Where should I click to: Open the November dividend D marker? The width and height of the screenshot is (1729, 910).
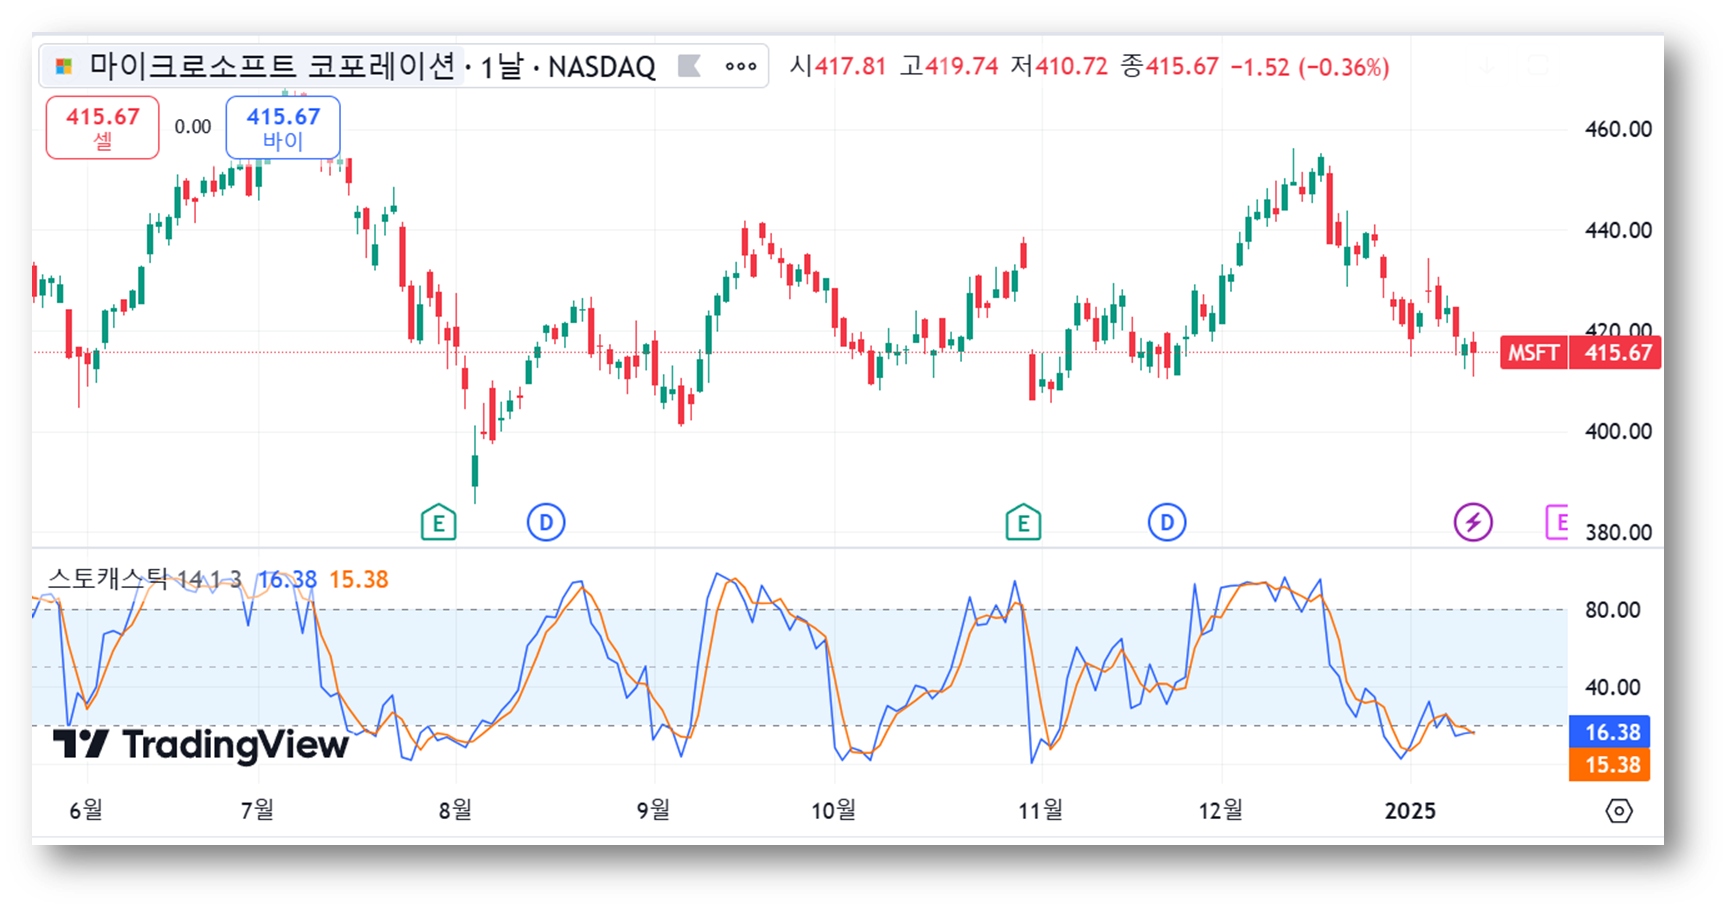tap(1167, 522)
